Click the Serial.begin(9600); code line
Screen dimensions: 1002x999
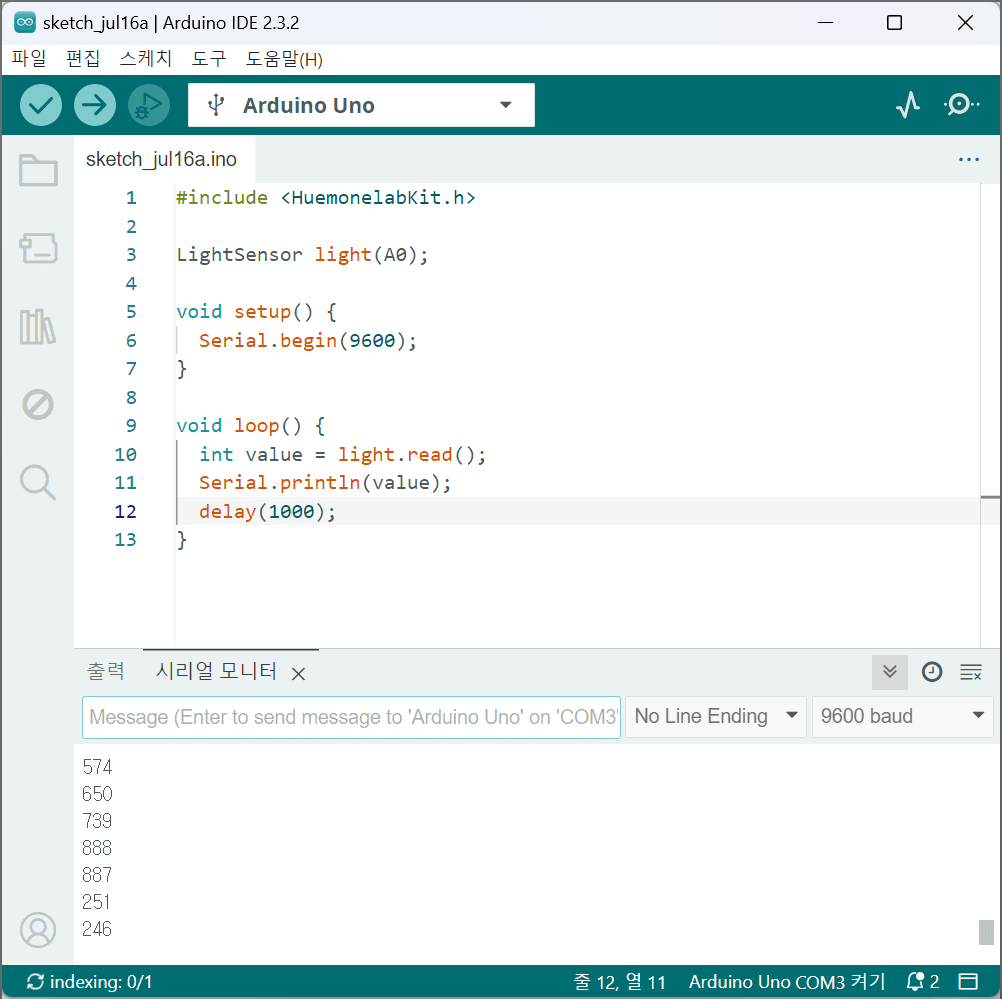[x=308, y=340]
